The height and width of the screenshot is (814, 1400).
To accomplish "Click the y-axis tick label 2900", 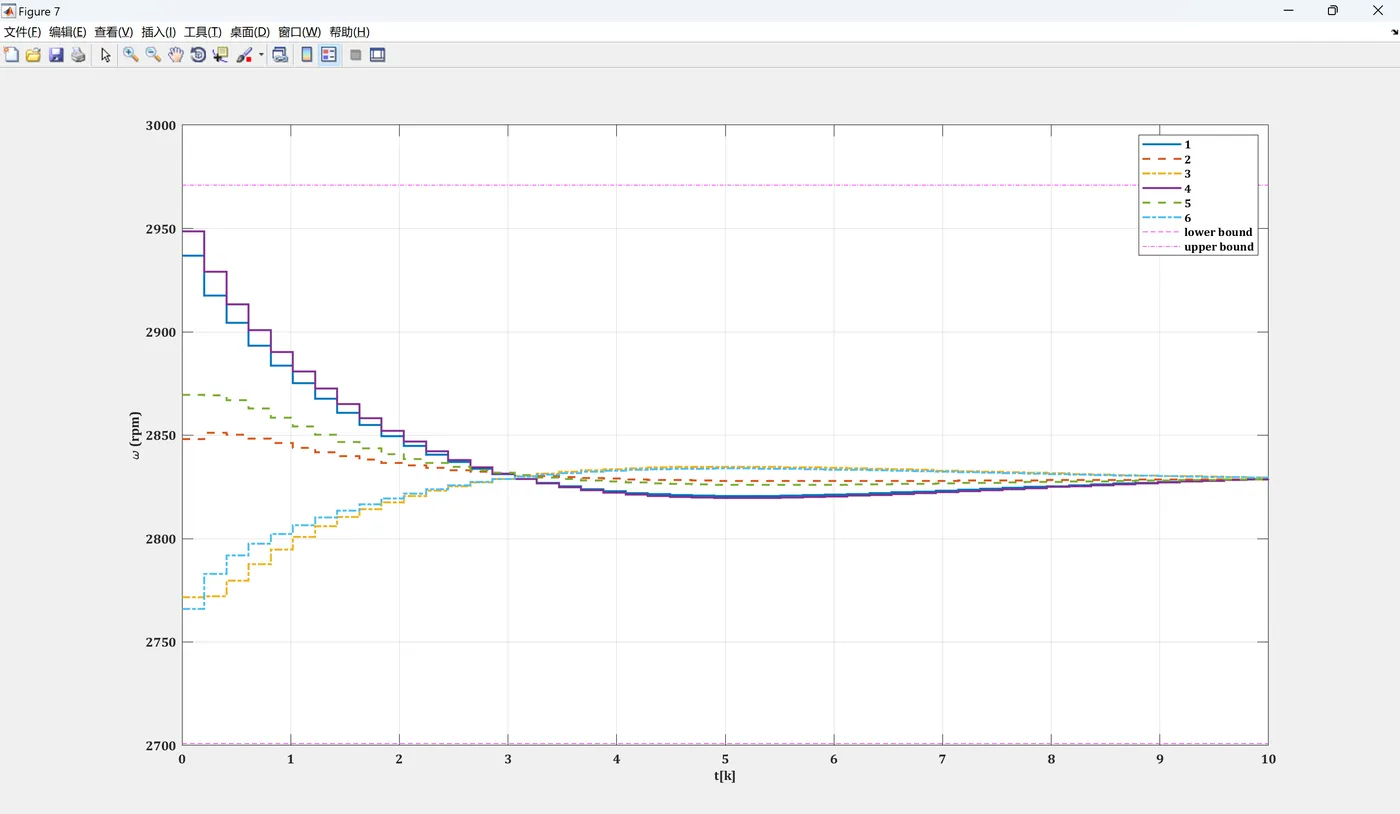I will point(160,333).
